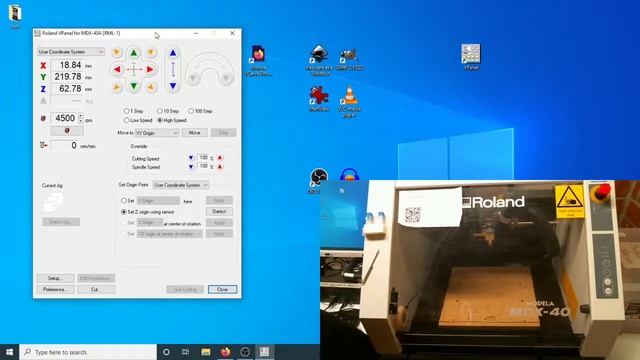Click the Detect button
640x360 pixels.
219,211
